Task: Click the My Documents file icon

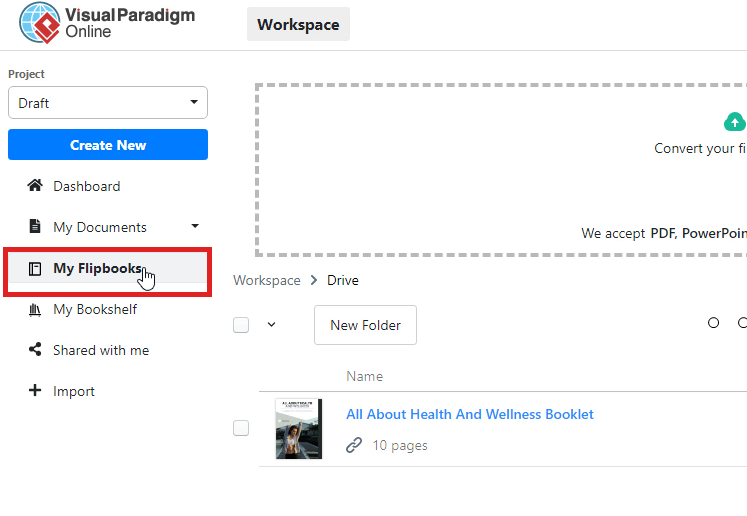Action: click(x=35, y=227)
